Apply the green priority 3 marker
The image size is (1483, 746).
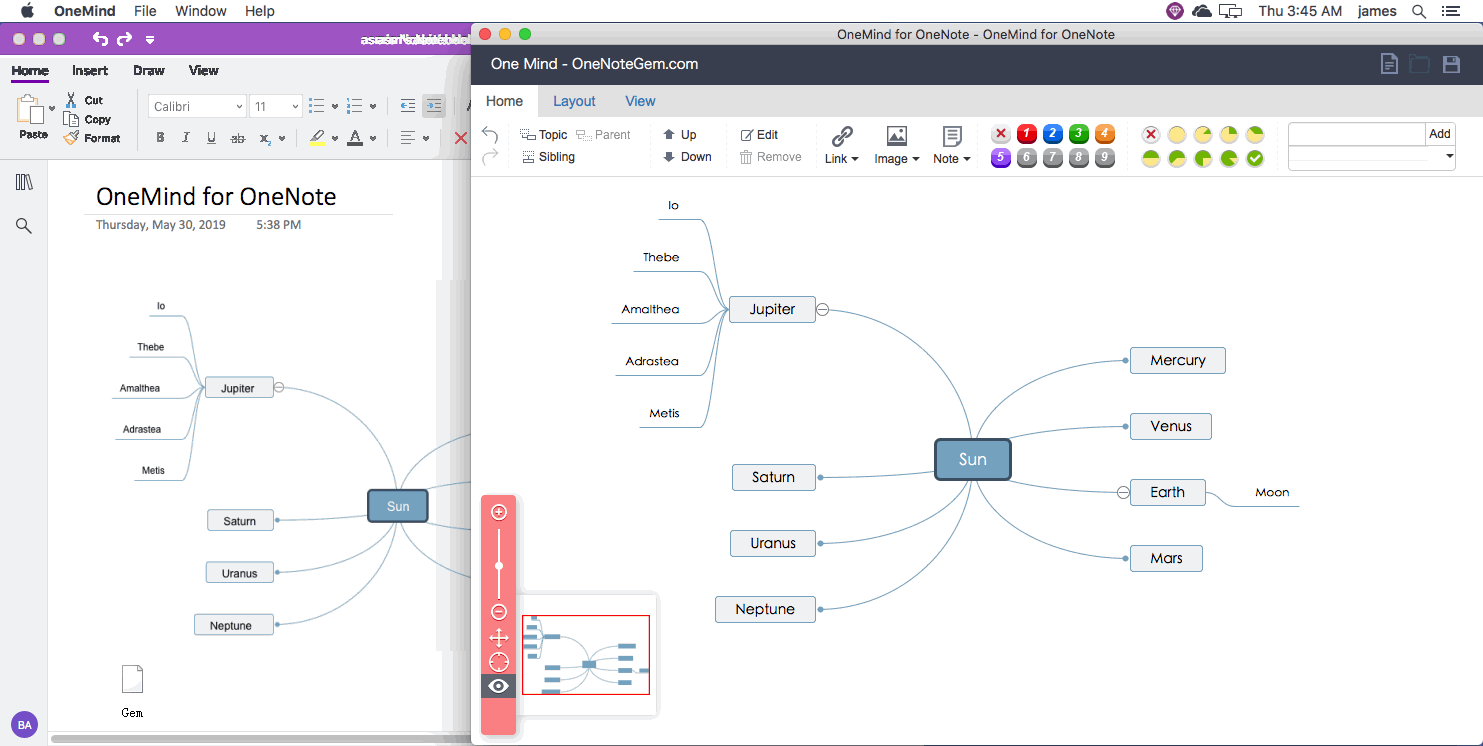click(1079, 134)
